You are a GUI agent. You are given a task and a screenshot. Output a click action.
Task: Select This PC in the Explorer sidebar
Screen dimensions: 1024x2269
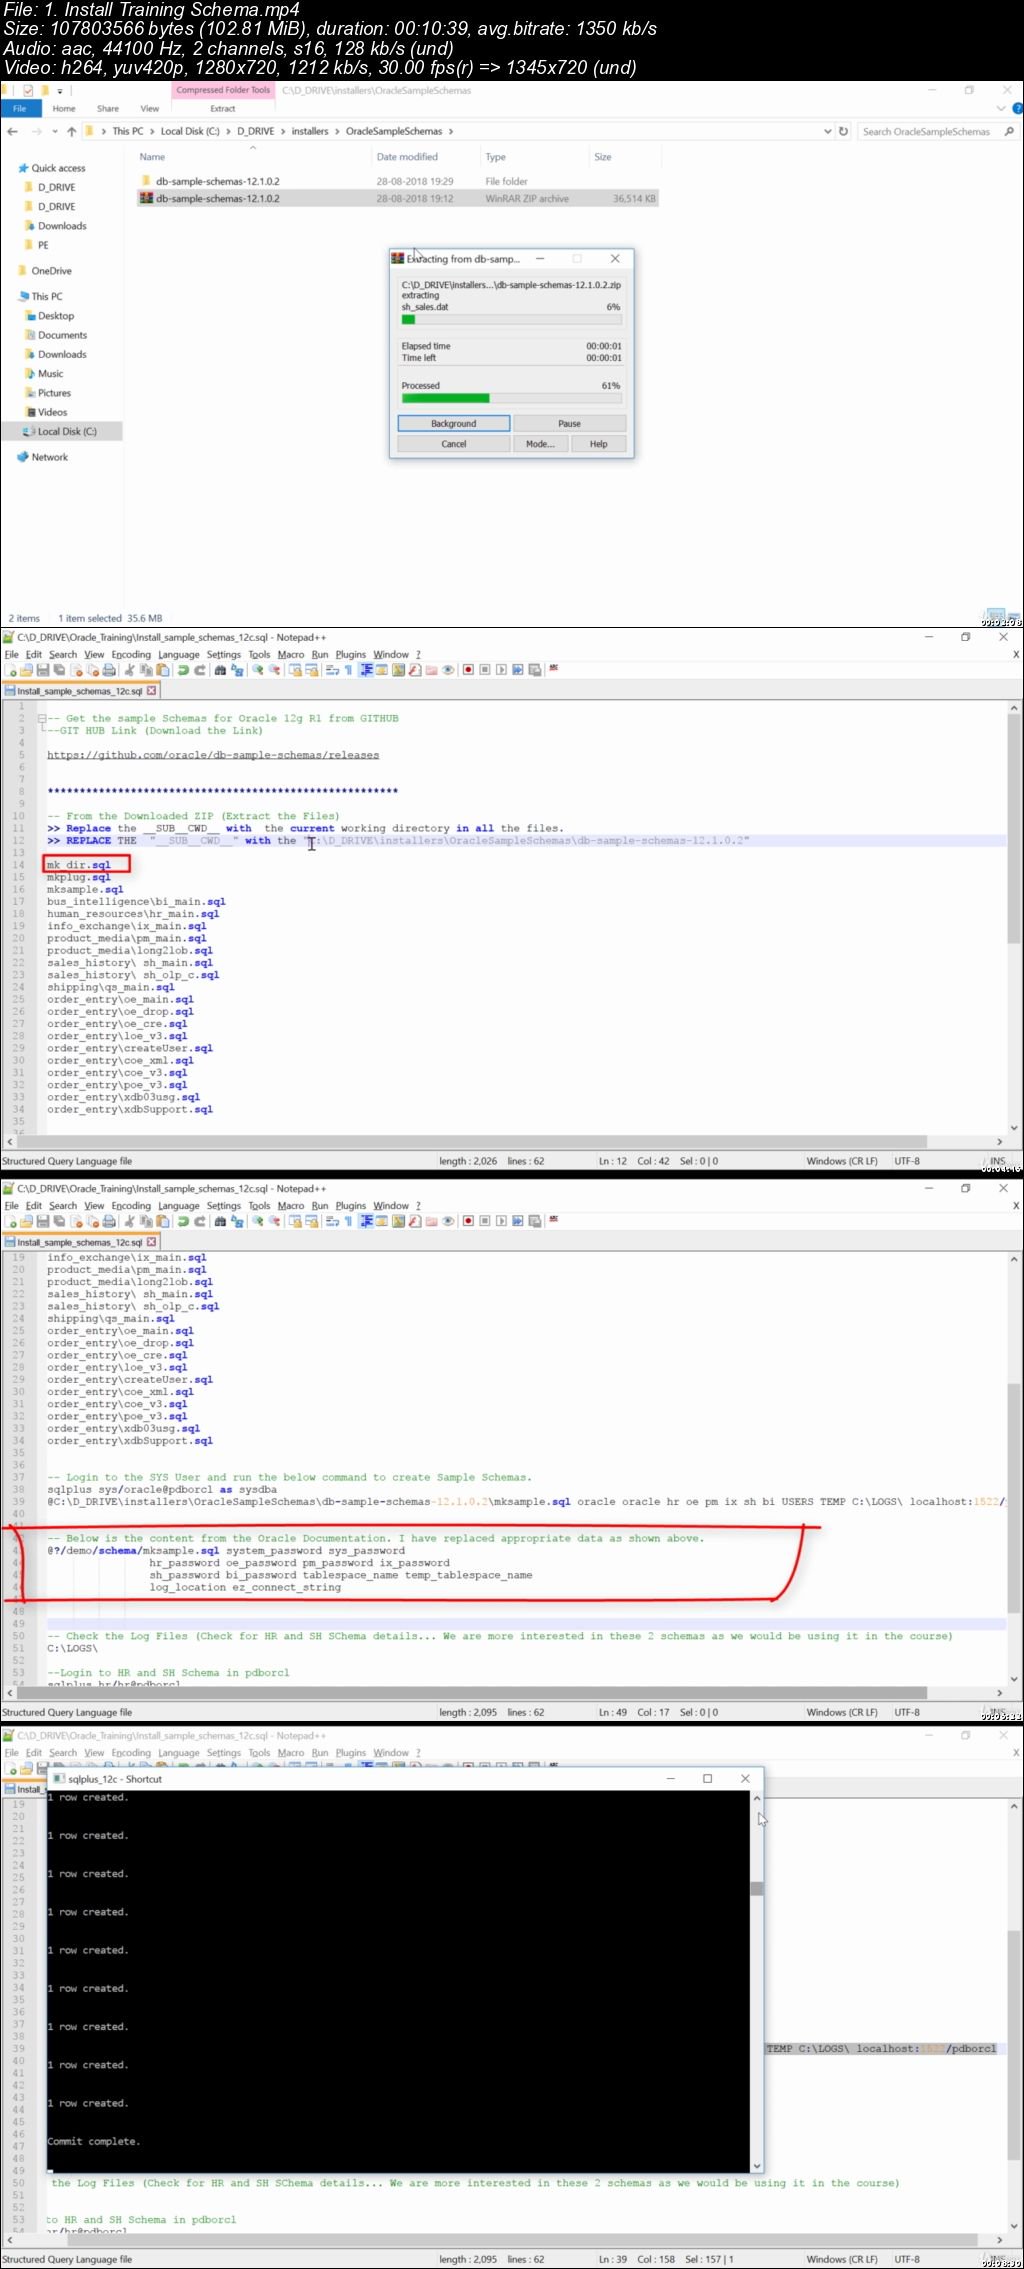click(46, 296)
